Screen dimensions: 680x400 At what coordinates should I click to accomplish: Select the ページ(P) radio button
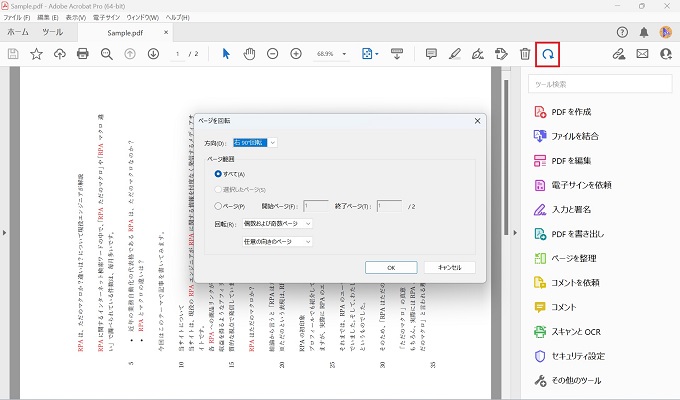(218, 206)
